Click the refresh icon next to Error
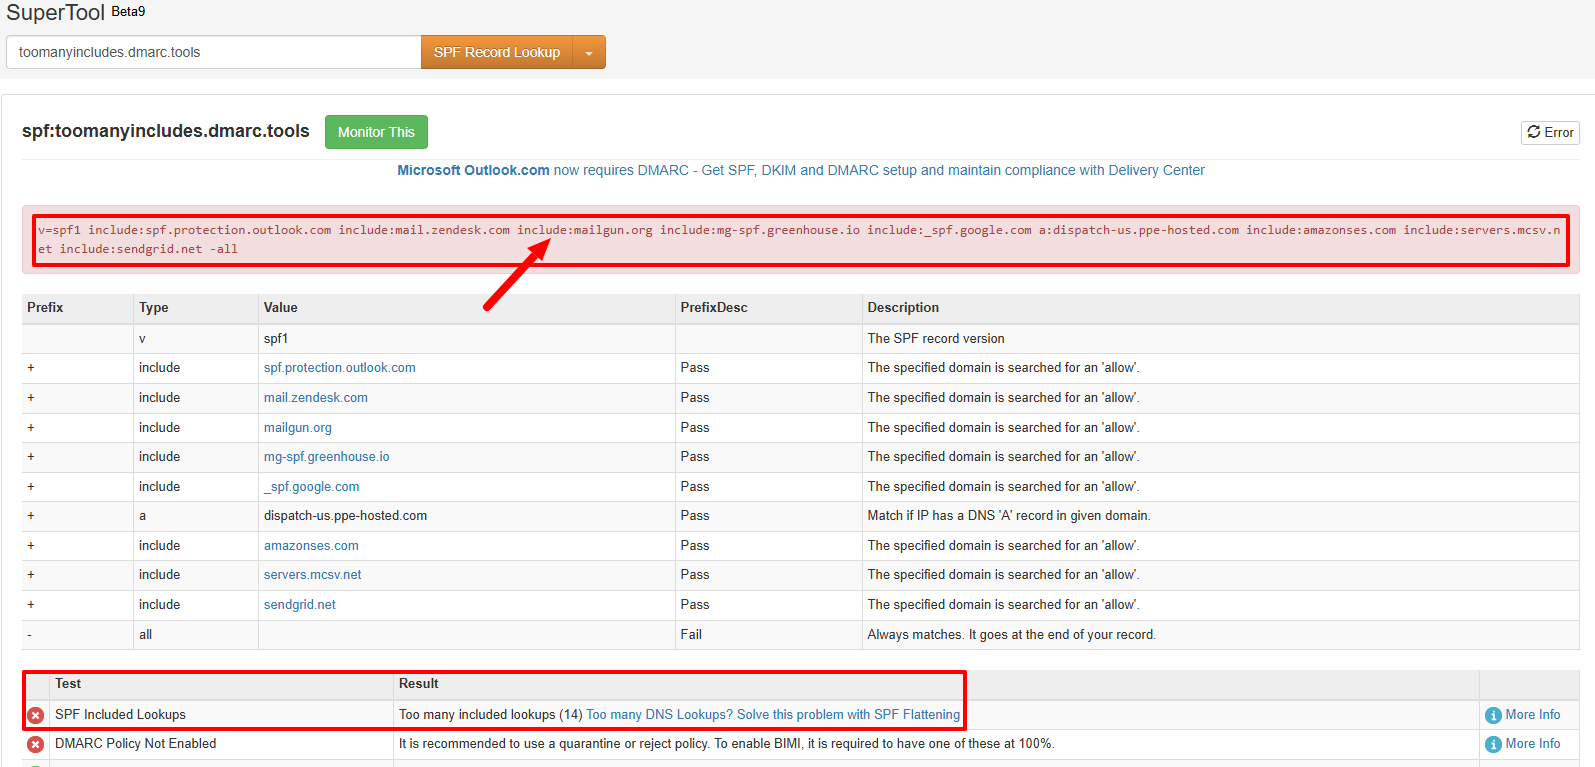Viewport: 1595px width, 767px height. 1534,132
